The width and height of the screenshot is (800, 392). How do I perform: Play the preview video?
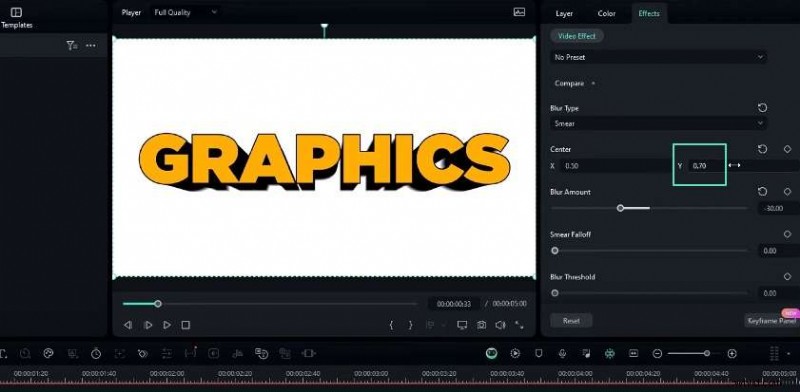pyautogui.click(x=167, y=325)
